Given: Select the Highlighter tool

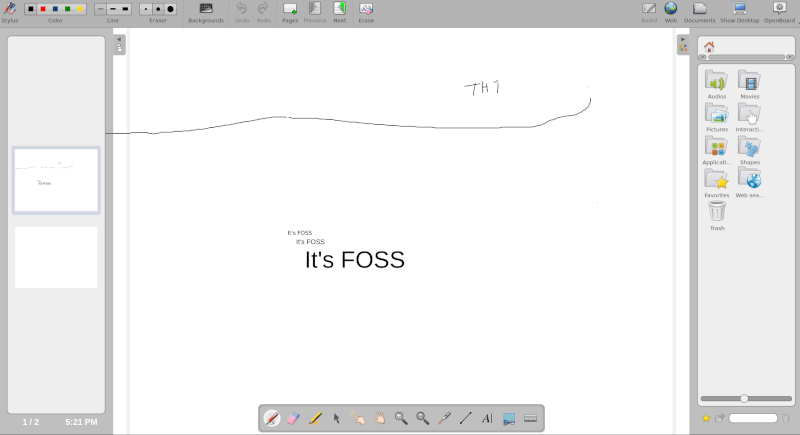Looking at the screenshot, I should click(x=315, y=418).
